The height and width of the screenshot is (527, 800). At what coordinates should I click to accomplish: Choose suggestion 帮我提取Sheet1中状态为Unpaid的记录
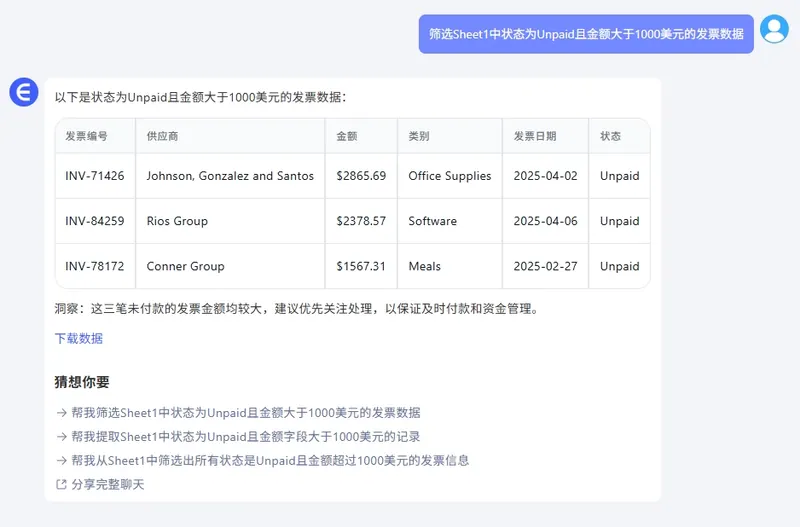click(245, 436)
